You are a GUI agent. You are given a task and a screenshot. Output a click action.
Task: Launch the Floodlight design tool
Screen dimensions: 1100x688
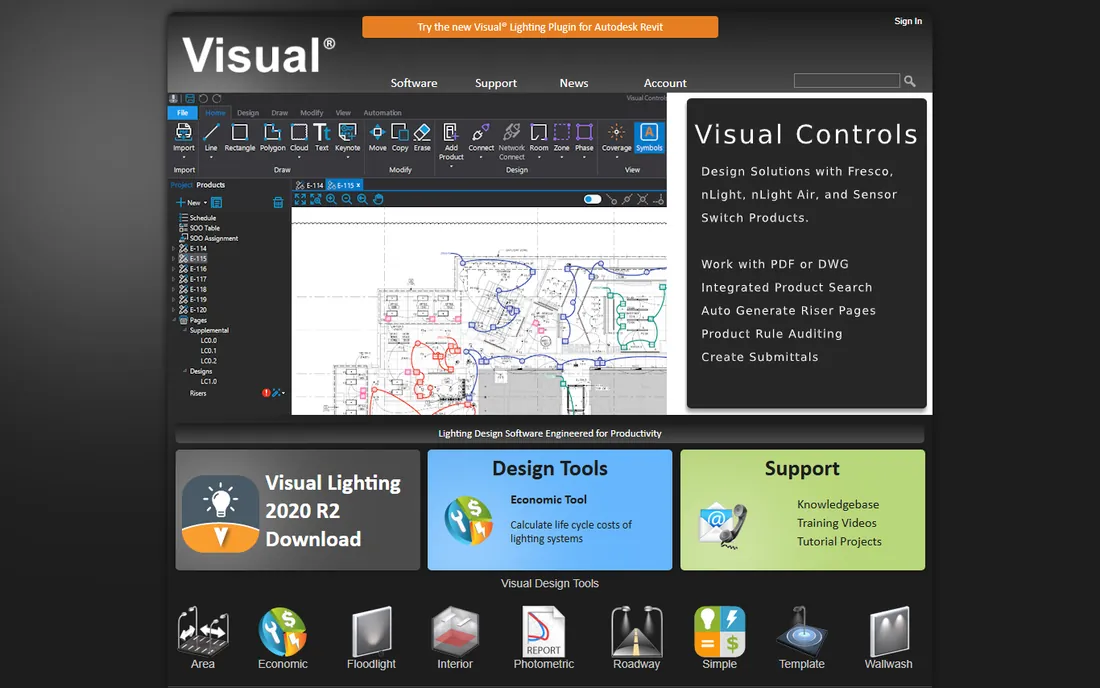pyautogui.click(x=371, y=631)
